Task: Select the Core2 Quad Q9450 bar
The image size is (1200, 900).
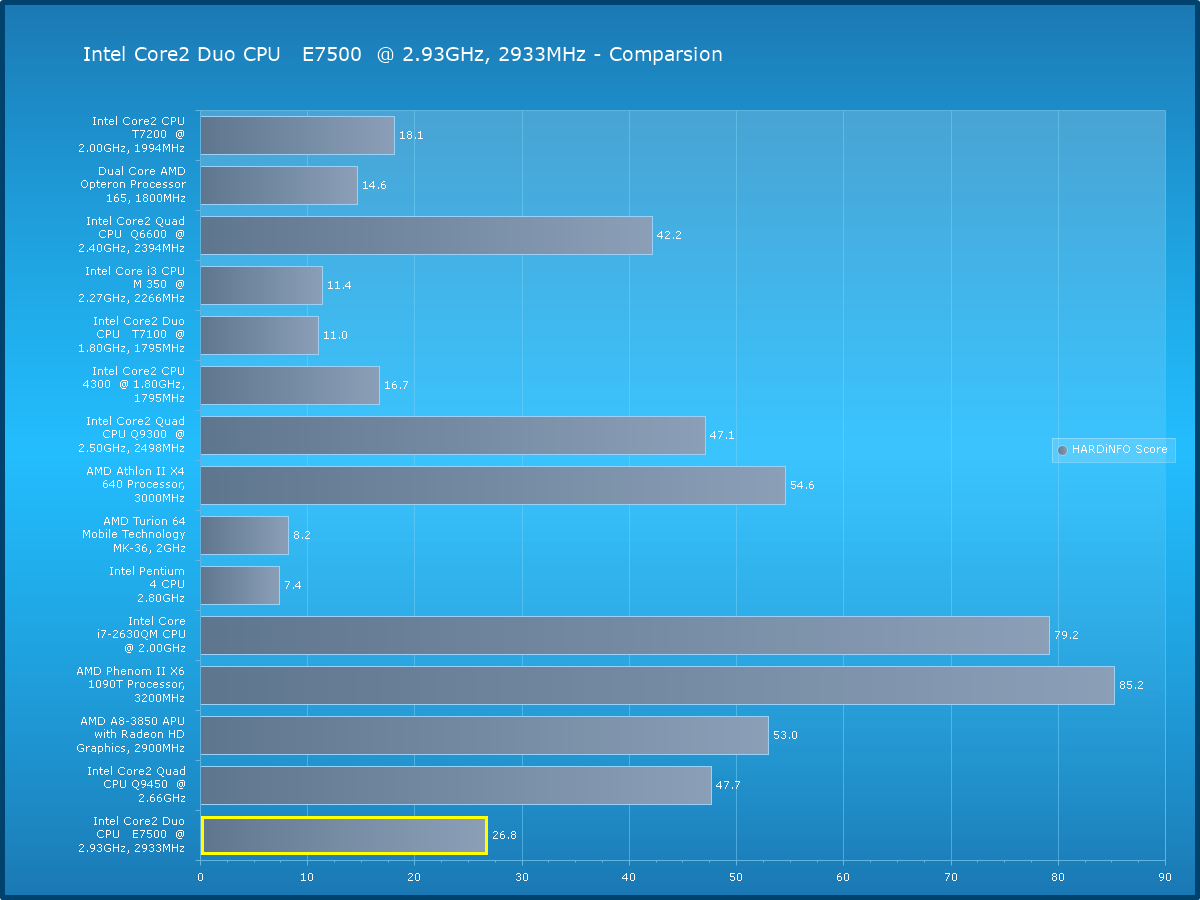Action: (456, 785)
